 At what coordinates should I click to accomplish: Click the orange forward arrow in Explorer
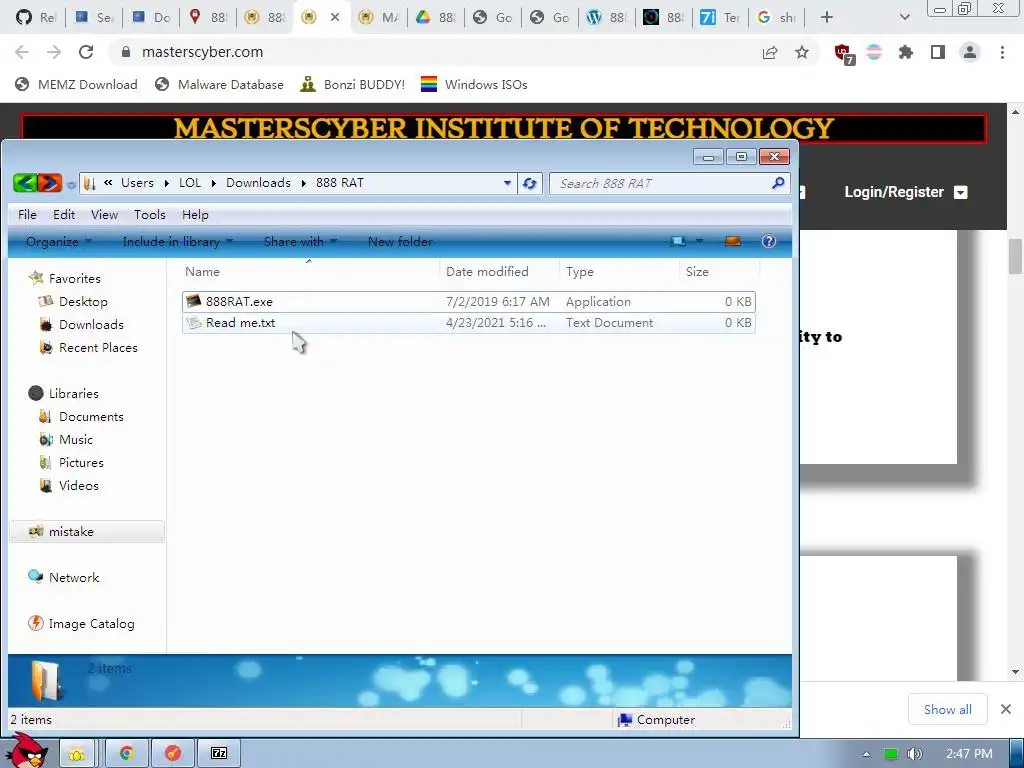pyautogui.click(x=50, y=184)
